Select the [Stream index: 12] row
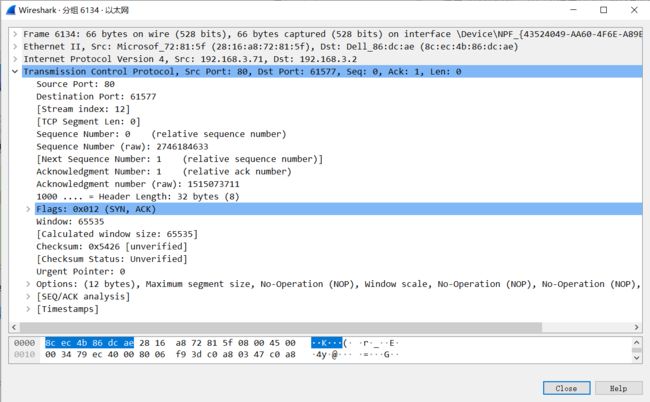 [x=83, y=109]
